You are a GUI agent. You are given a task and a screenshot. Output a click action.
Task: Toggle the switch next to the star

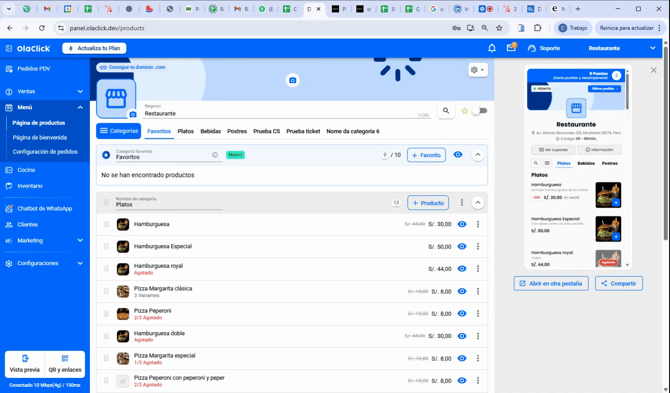(480, 111)
